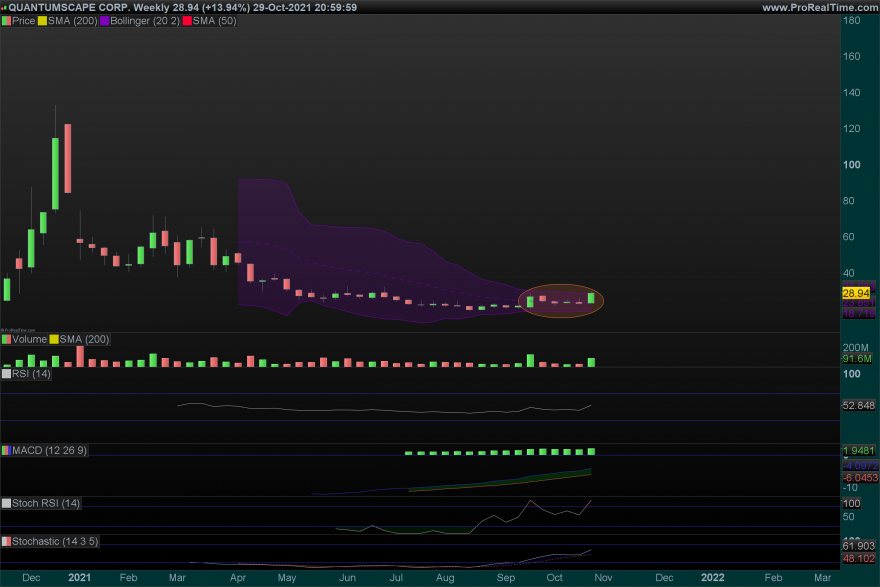Click the 80 price axis value
This screenshot has height=587, width=880.
pos(849,201)
